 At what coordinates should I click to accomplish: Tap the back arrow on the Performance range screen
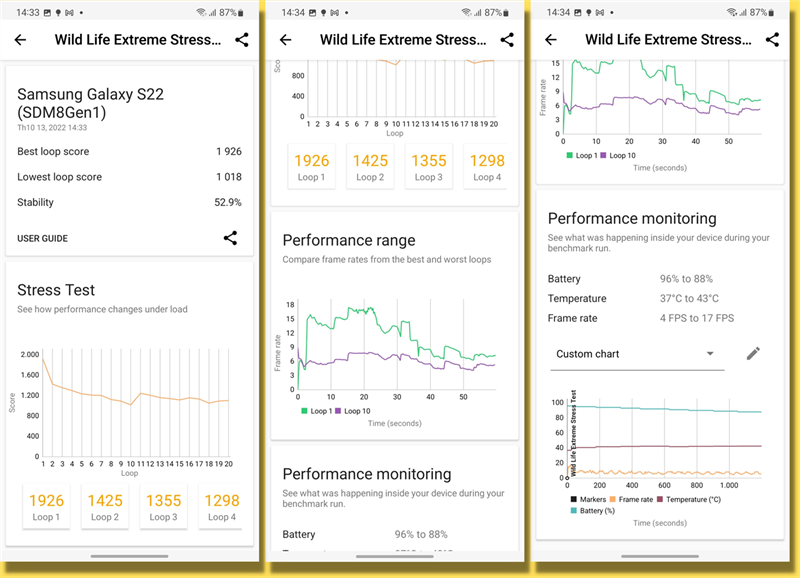tap(285, 40)
